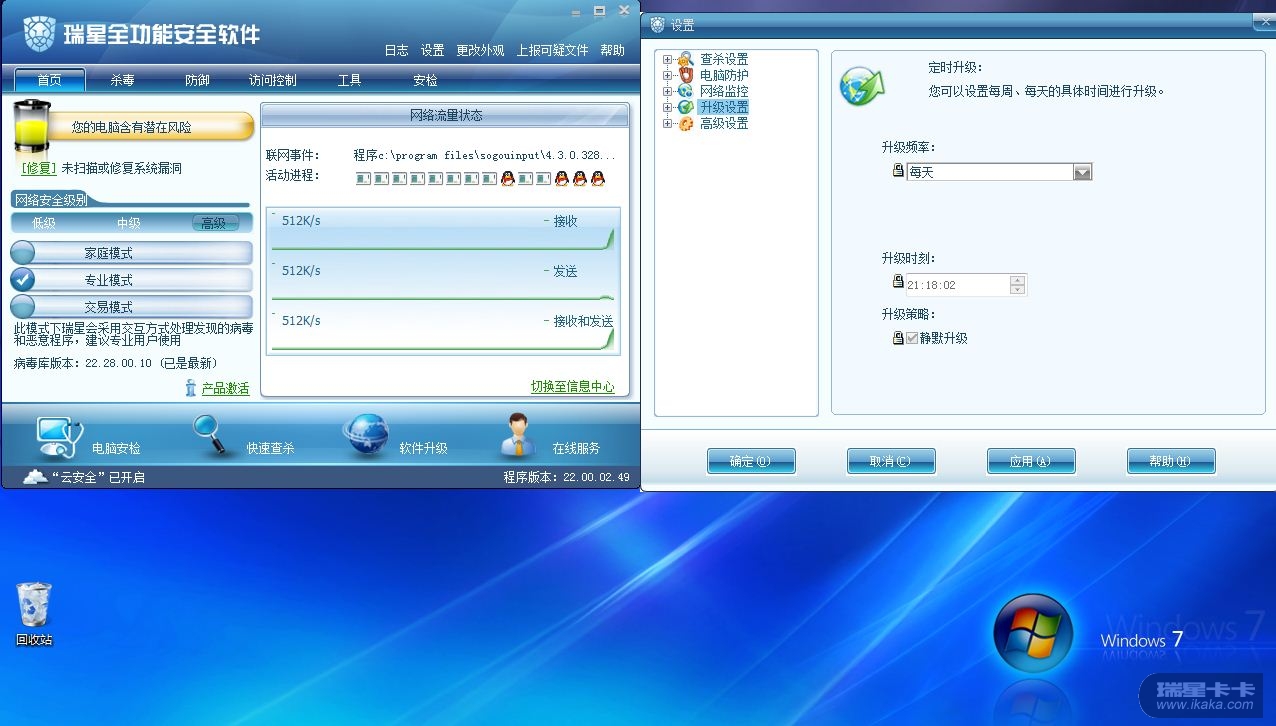
Task: Click the info icon next to 产品激活
Action: pos(191,388)
